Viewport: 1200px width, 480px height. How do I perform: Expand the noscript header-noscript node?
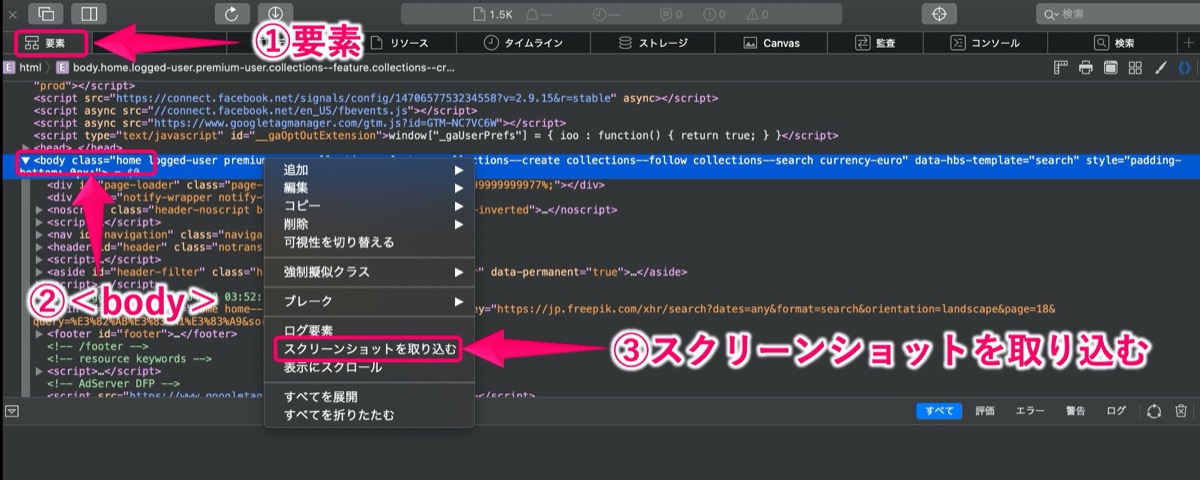(39, 211)
